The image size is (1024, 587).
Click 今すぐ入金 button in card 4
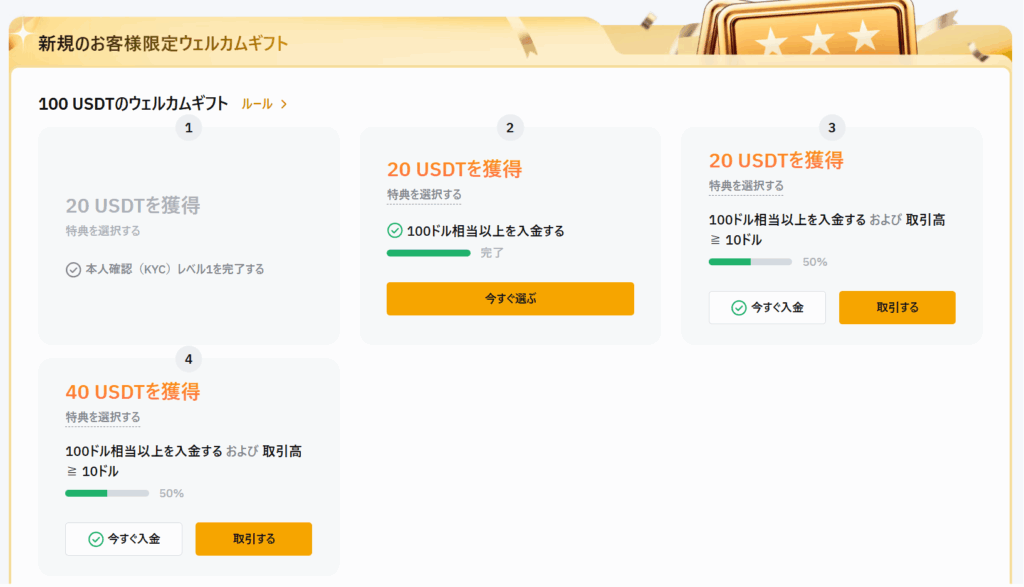pyautogui.click(x=123, y=539)
